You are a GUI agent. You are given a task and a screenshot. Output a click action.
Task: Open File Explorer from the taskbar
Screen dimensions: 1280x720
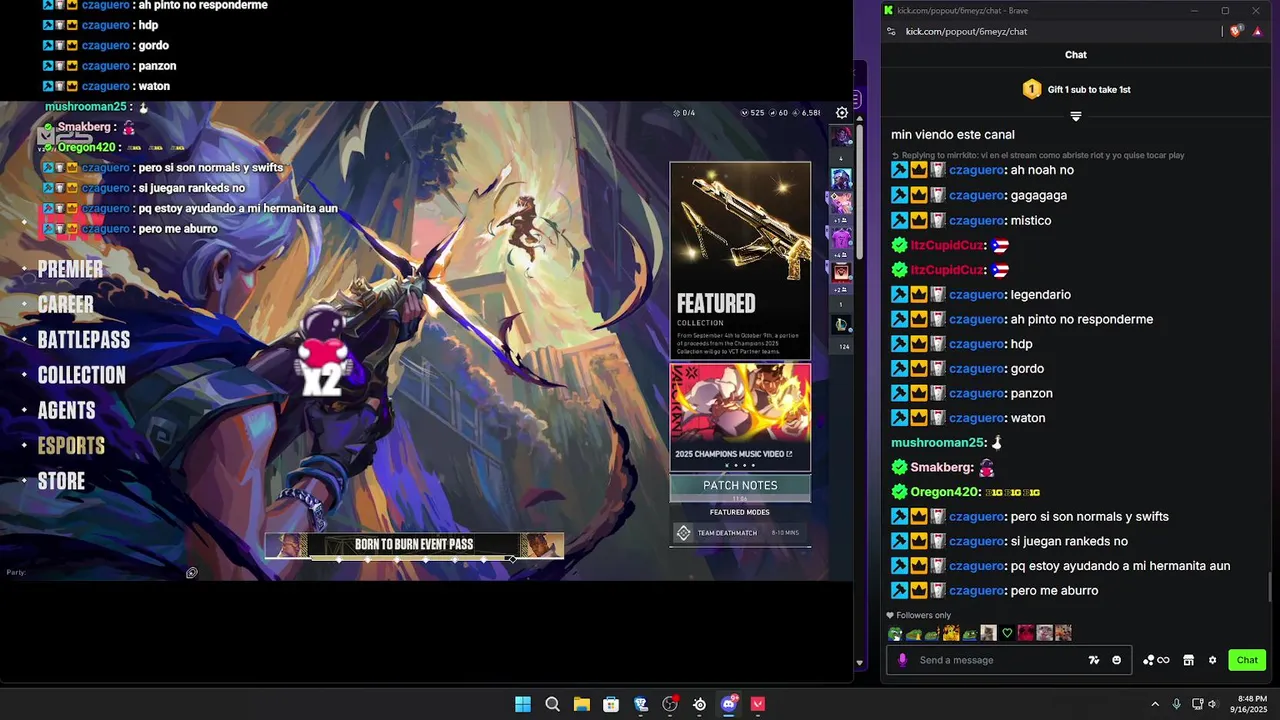581,704
